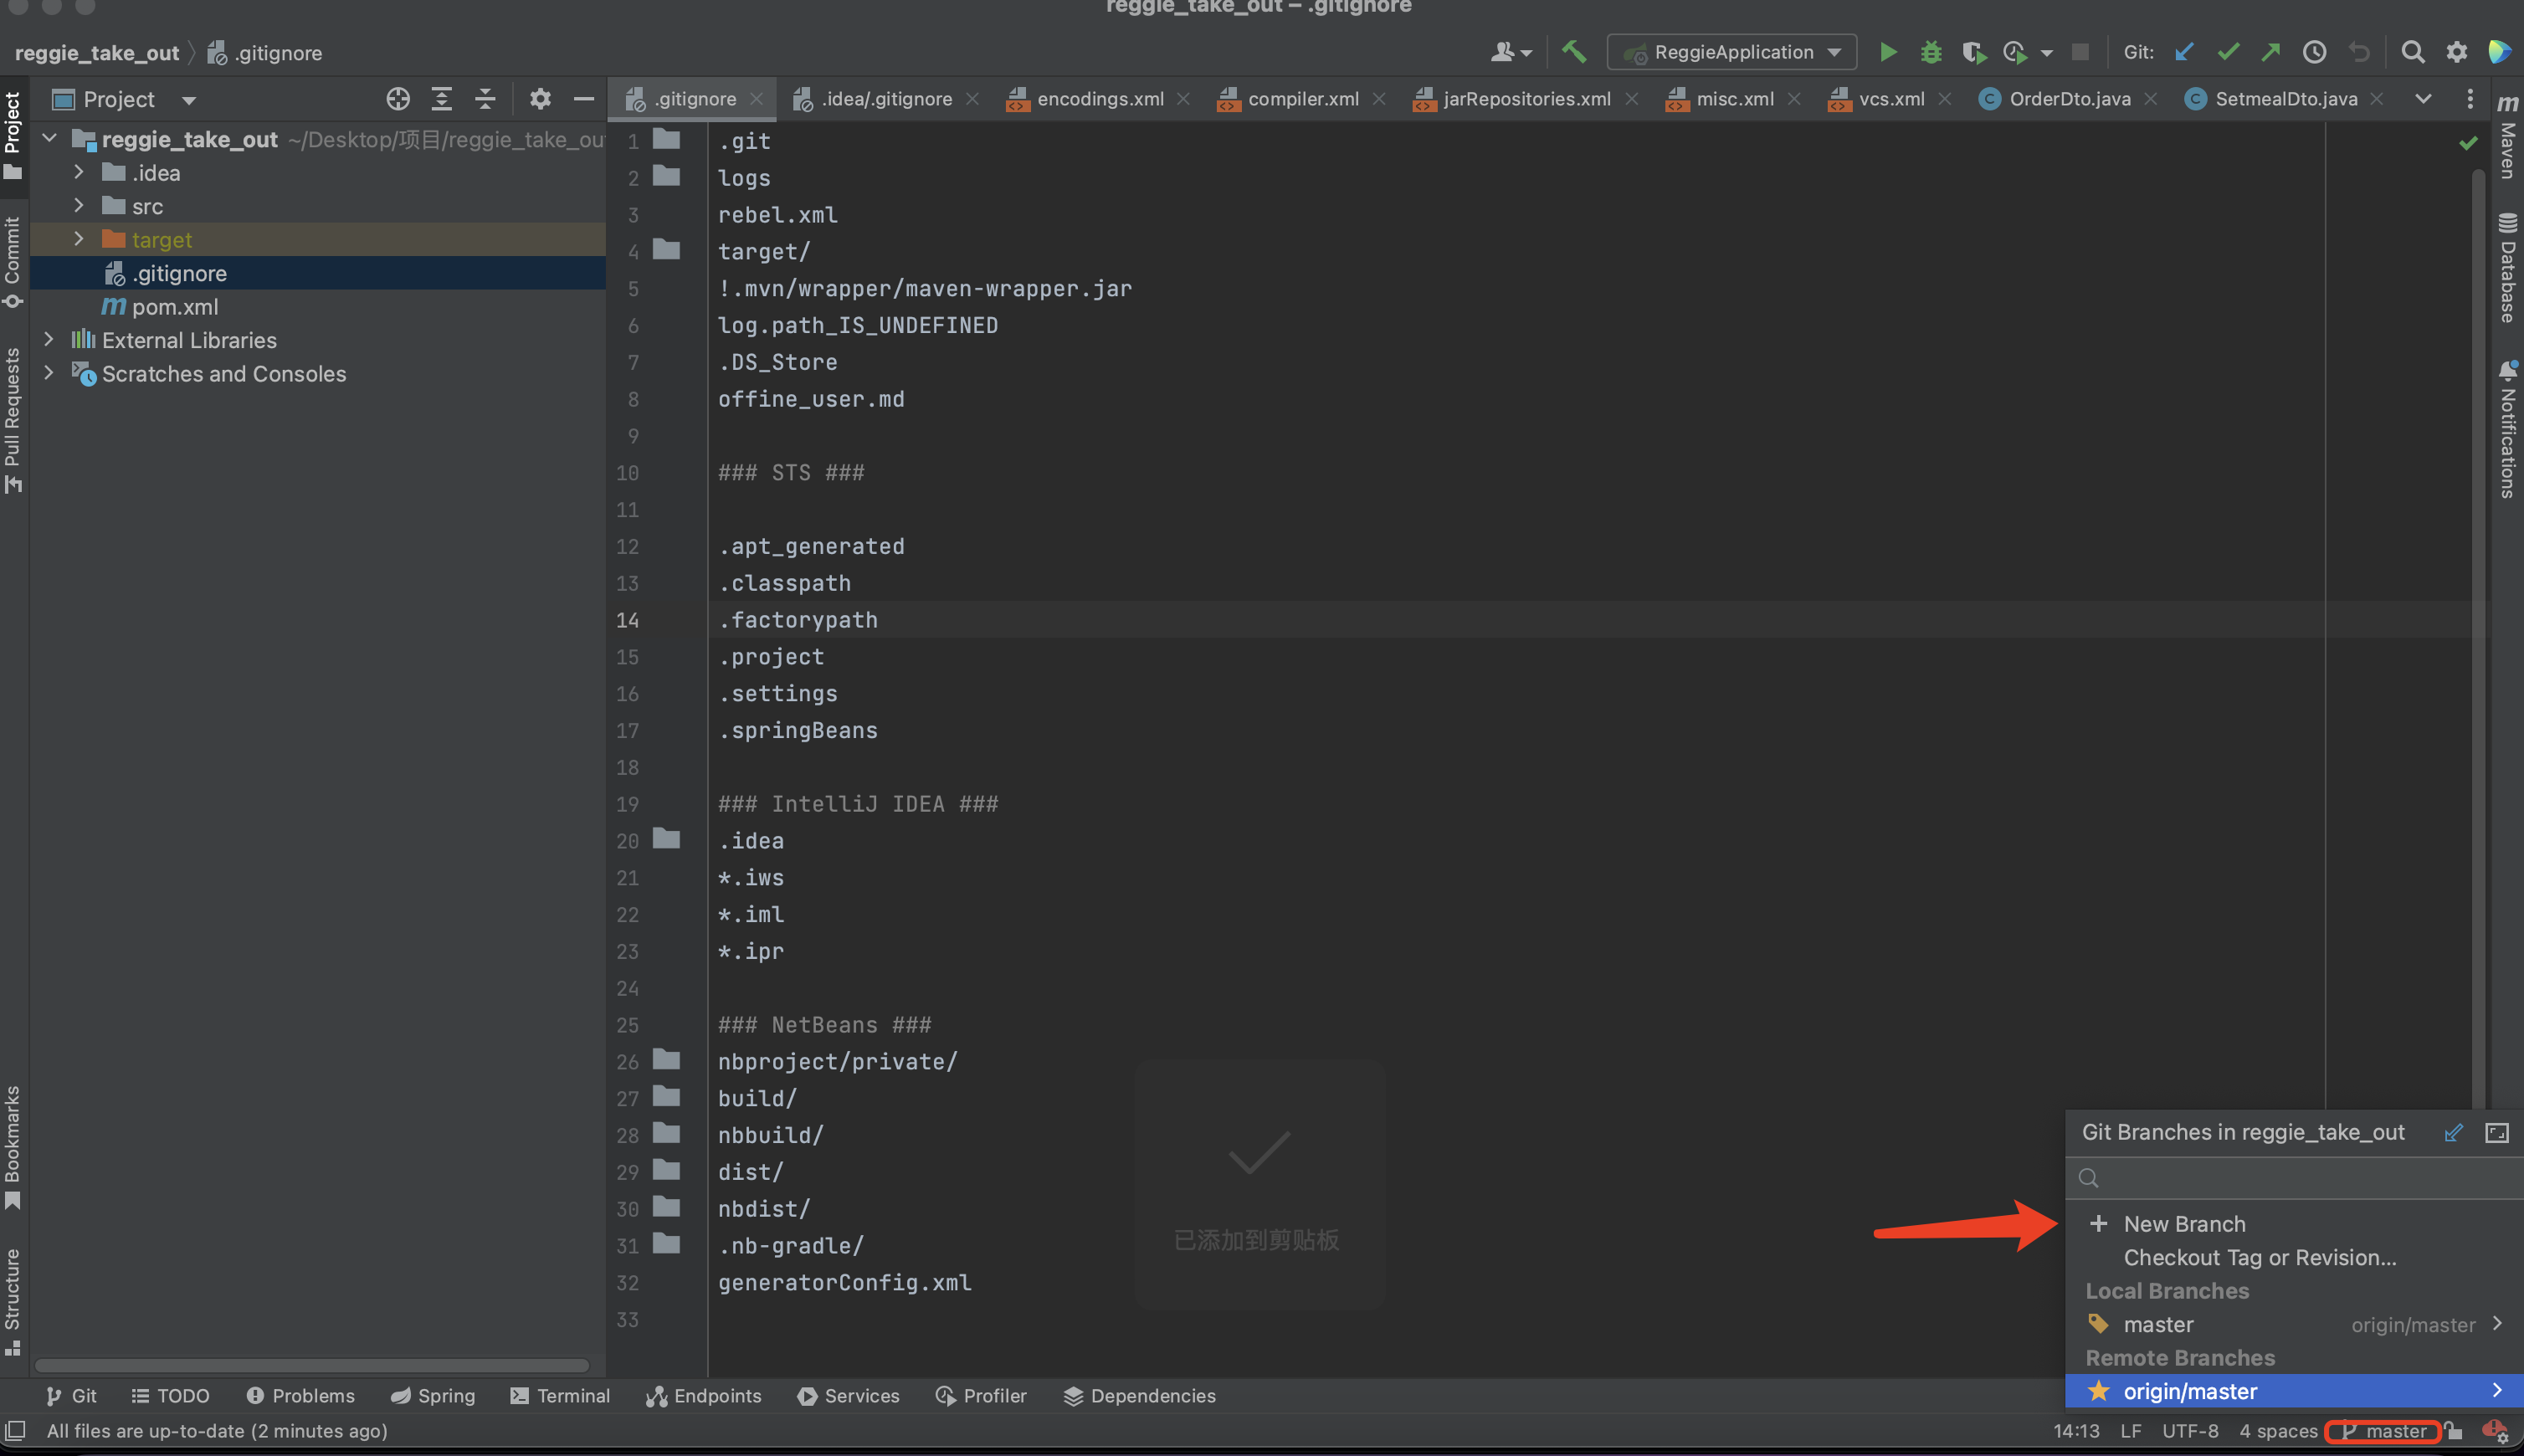The image size is (2524, 1456).
Task: Click the green Run application button
Action: click(x=1887, y=52)
